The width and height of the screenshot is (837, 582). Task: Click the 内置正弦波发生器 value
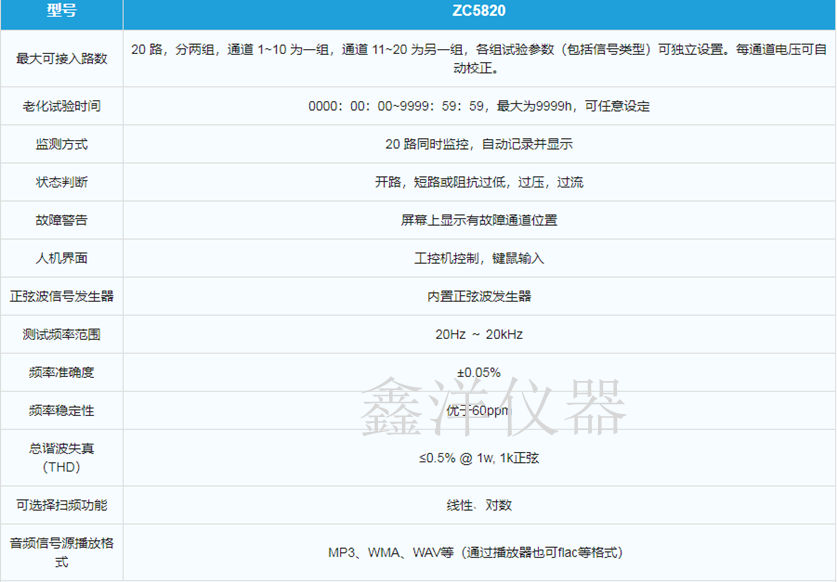(479, 296)
